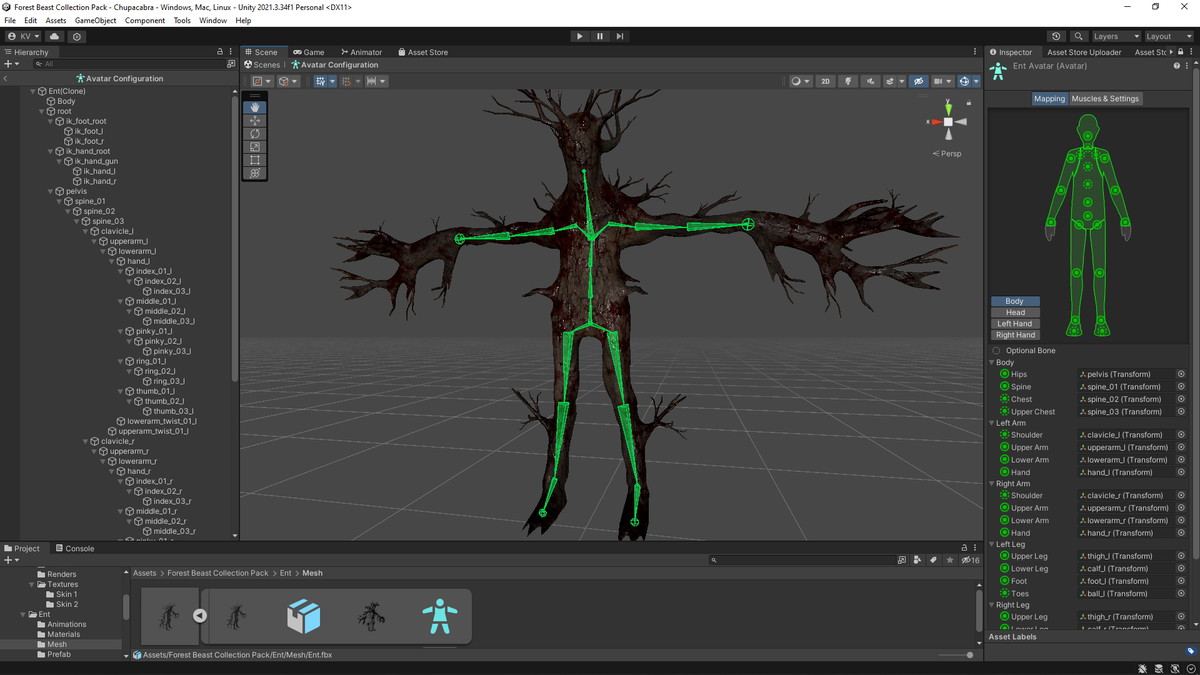Click the cloud services icon
This screenshot has width=1200, height=675.
pyautogui.click(x=55, y=36)
